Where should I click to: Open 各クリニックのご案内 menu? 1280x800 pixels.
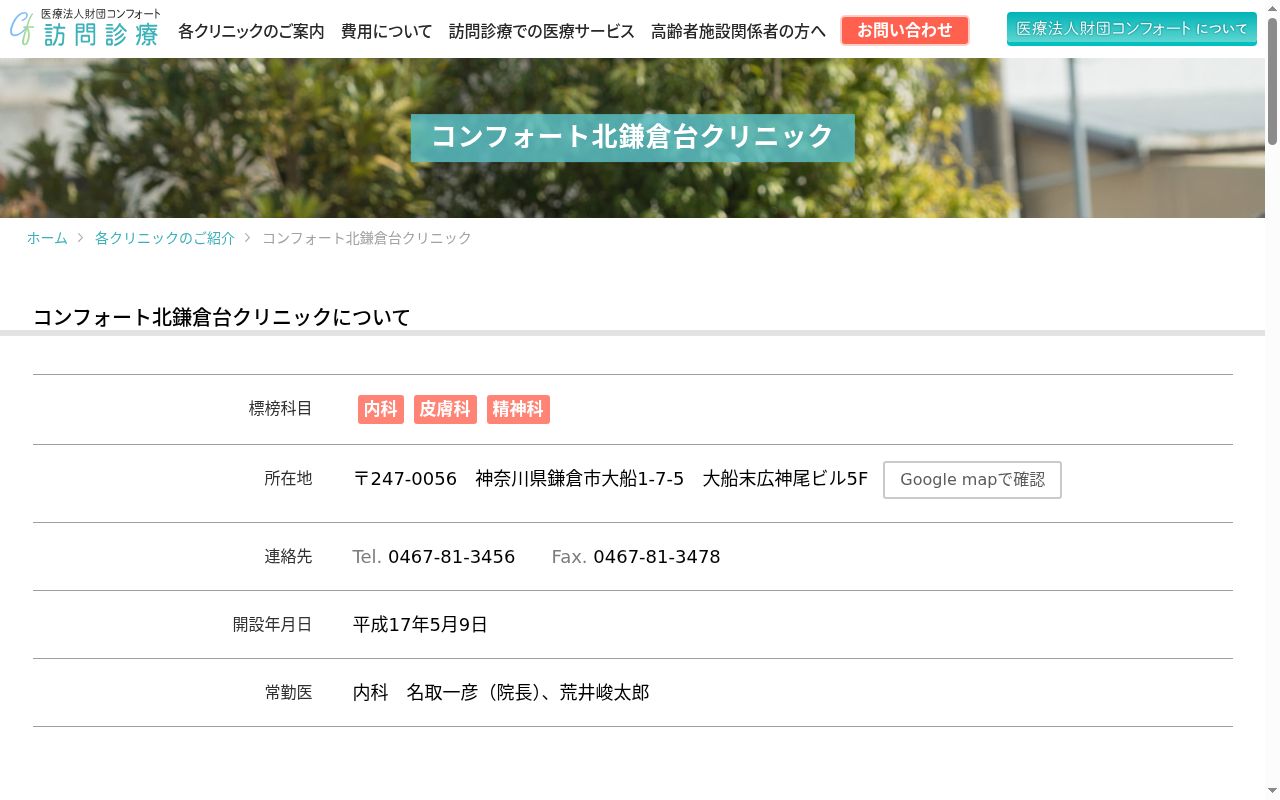click(251, 31)
